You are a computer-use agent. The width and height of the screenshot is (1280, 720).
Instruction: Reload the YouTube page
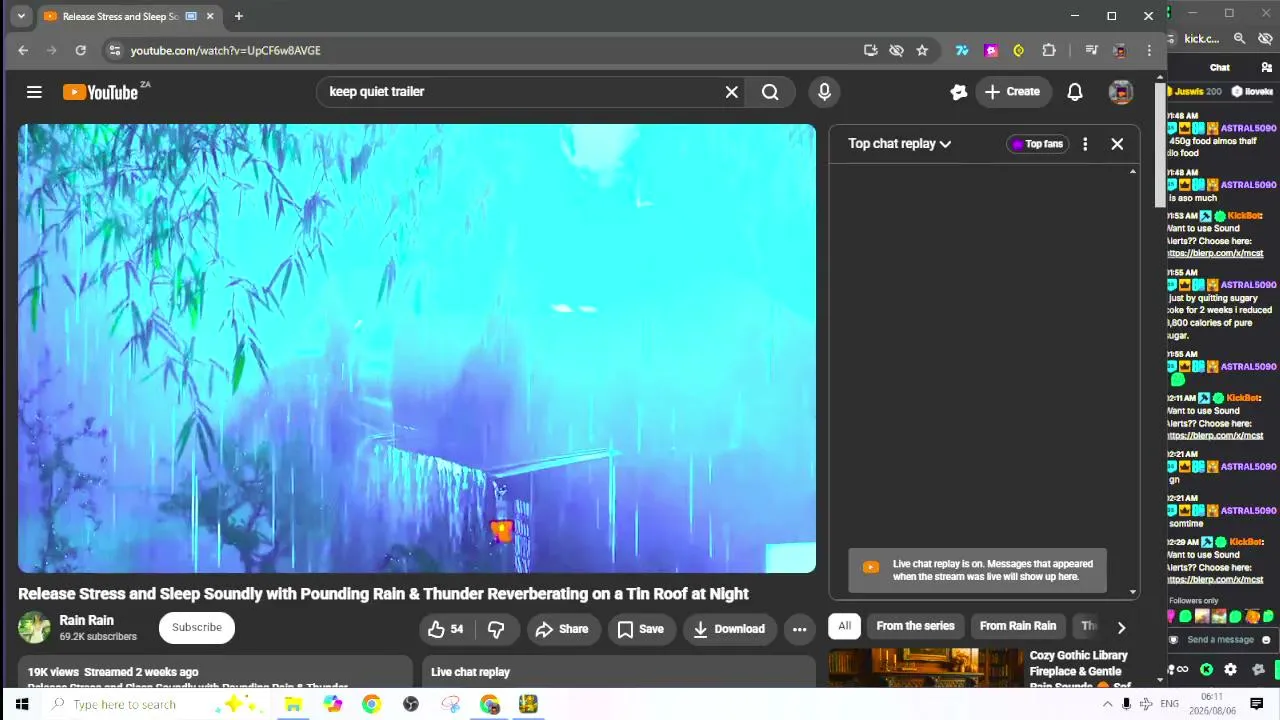tap(80, 50)
